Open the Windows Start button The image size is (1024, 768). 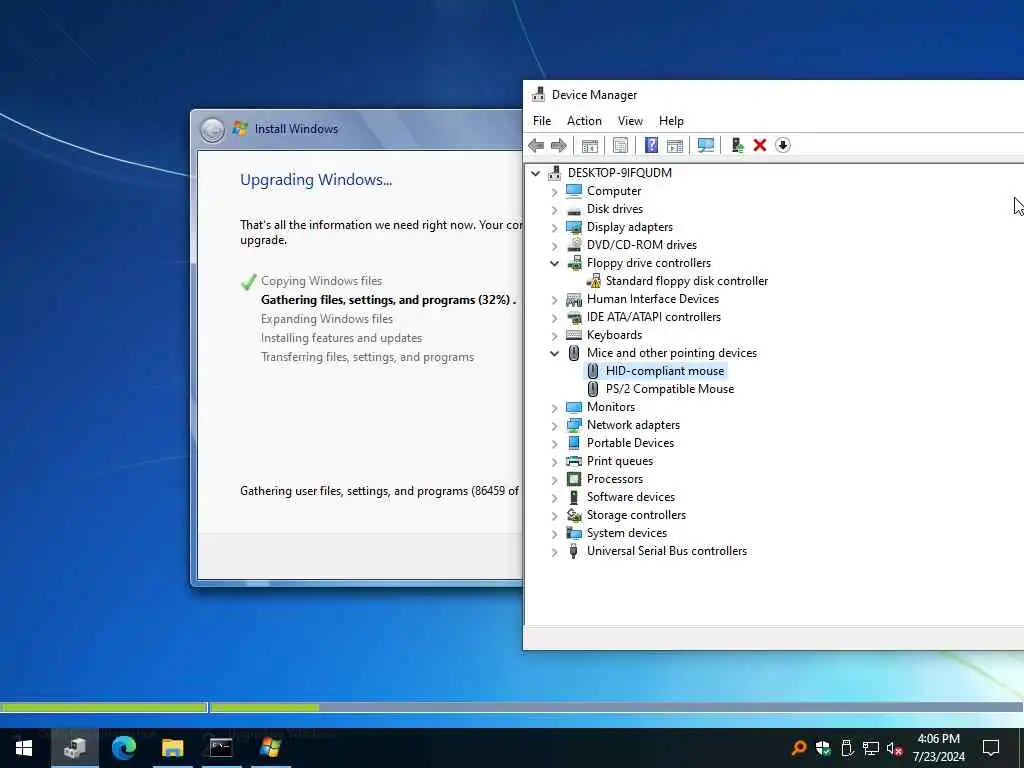pos(24,748)
